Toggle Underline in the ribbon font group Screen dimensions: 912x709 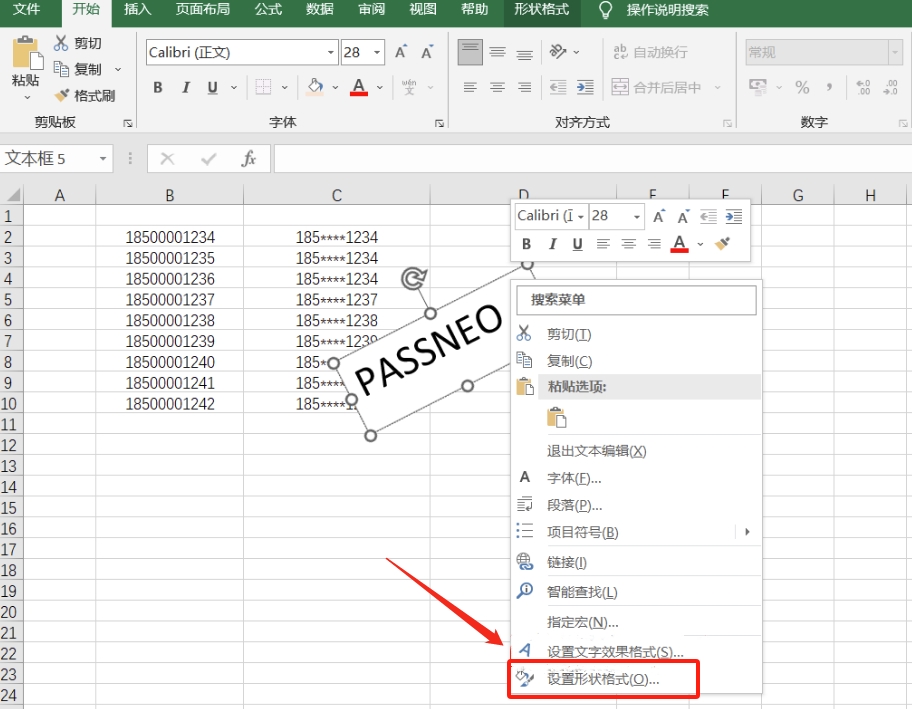tap(213, 88)
